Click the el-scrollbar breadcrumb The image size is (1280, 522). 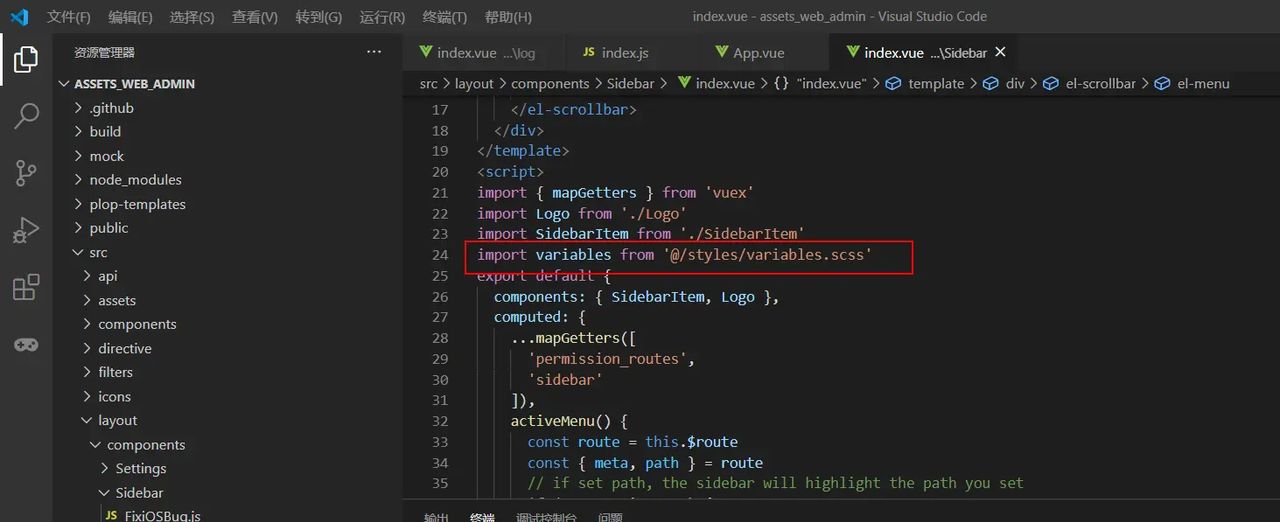point(1100,84)
